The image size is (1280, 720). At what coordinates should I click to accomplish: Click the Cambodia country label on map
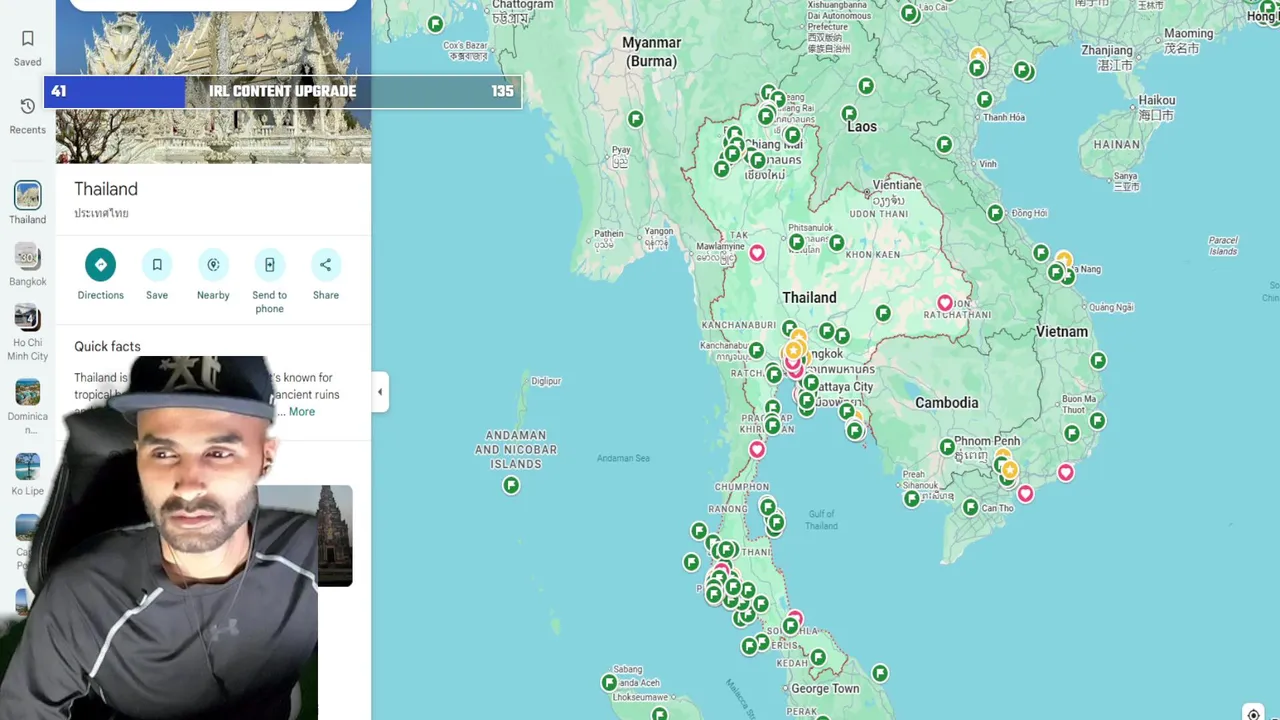tap(947, 403)
